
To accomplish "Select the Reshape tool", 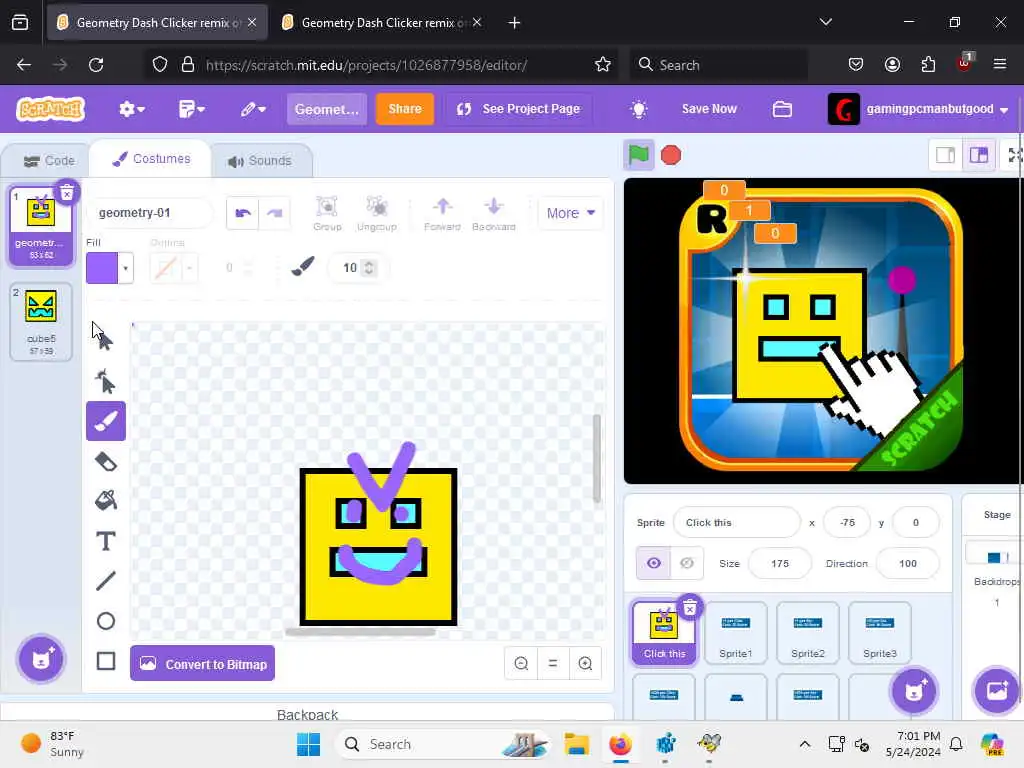I will click(105, 381).
